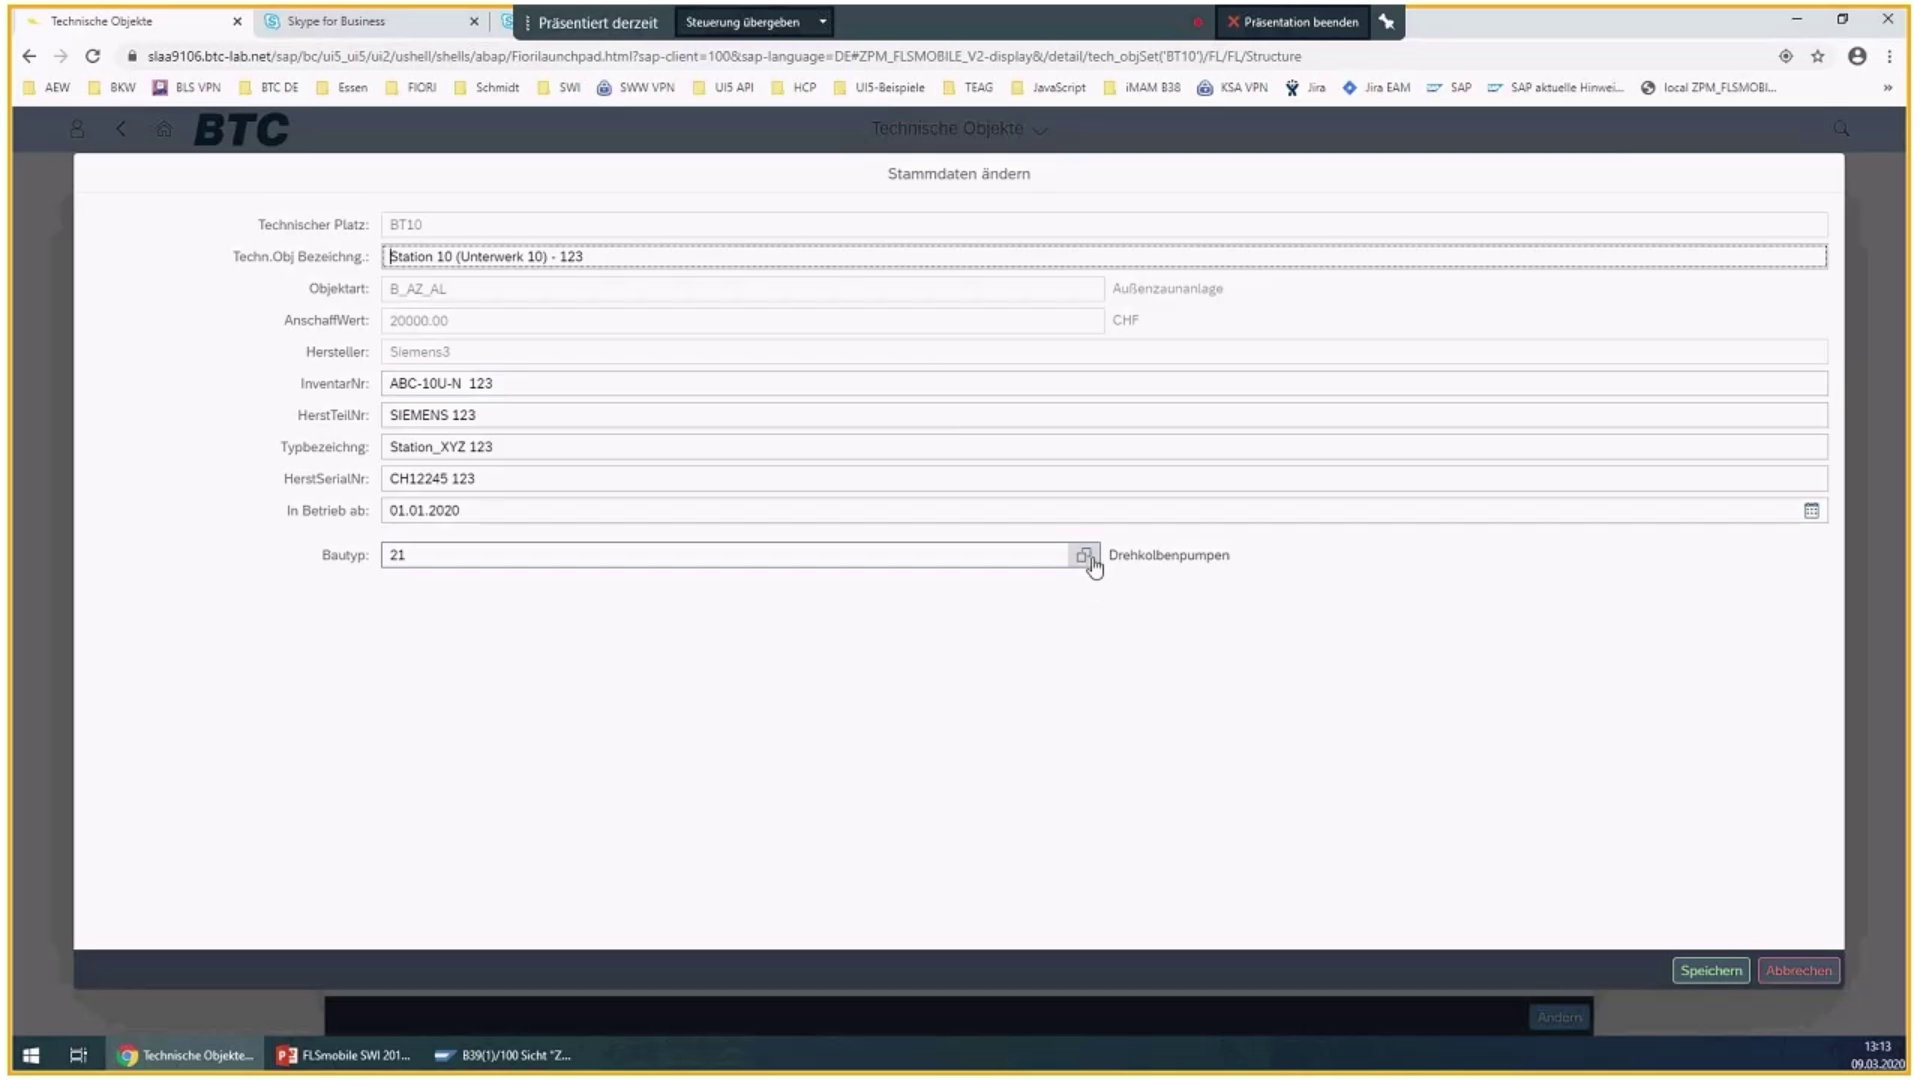Image resolution: width=1920 pixels, height=1080 pixels.
Task: Click the Abbrechen button
Action: [x=1798, y=970]
